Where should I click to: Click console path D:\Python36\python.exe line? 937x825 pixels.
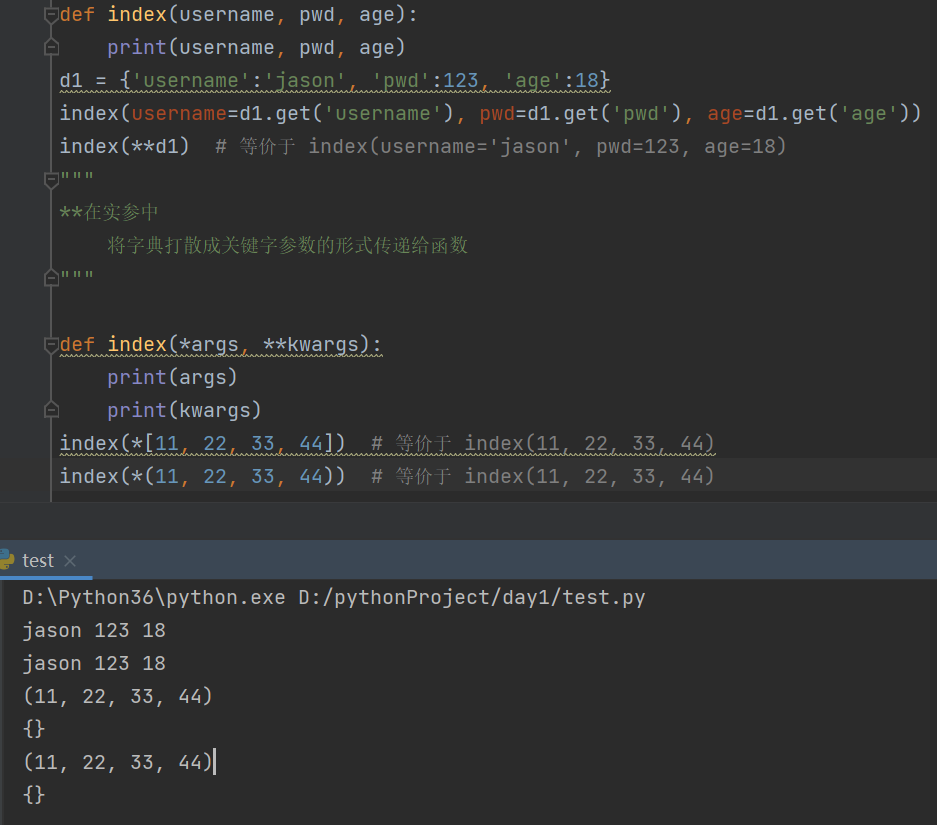pos(333,598)
